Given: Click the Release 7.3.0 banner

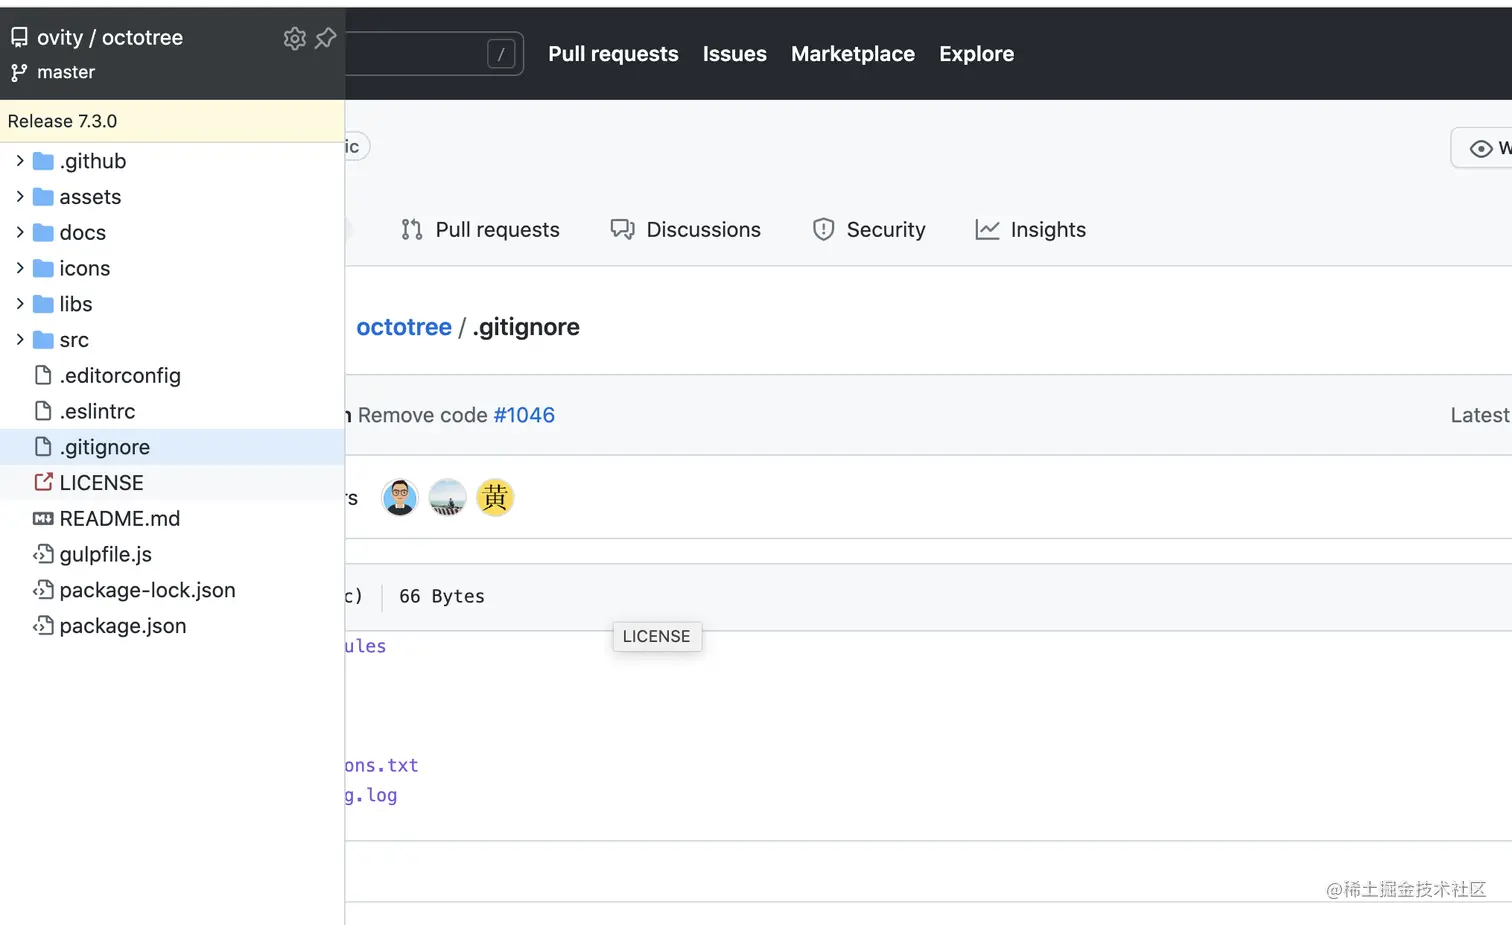Looking at the screenshot, I should [172, 121].
